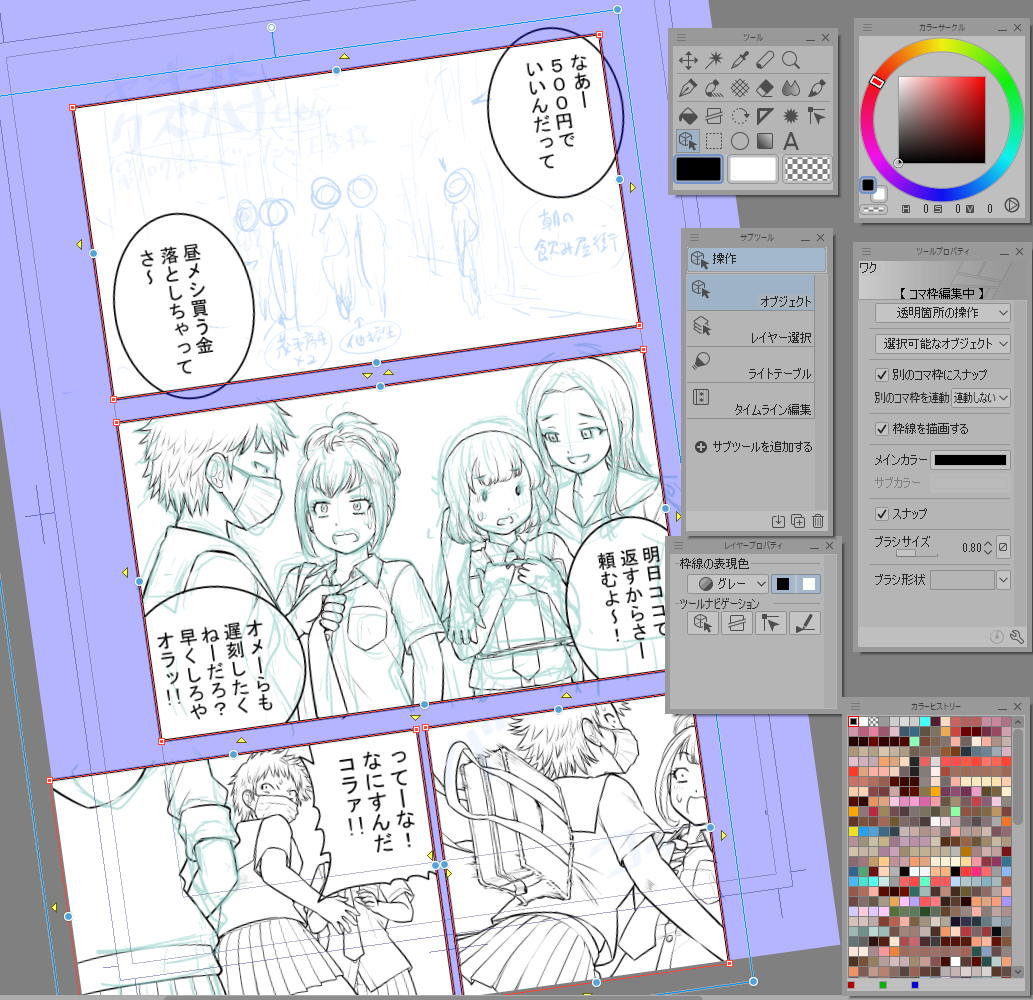
Task: Select the タイムライン編集 sub tool
Action: (750, 401)
